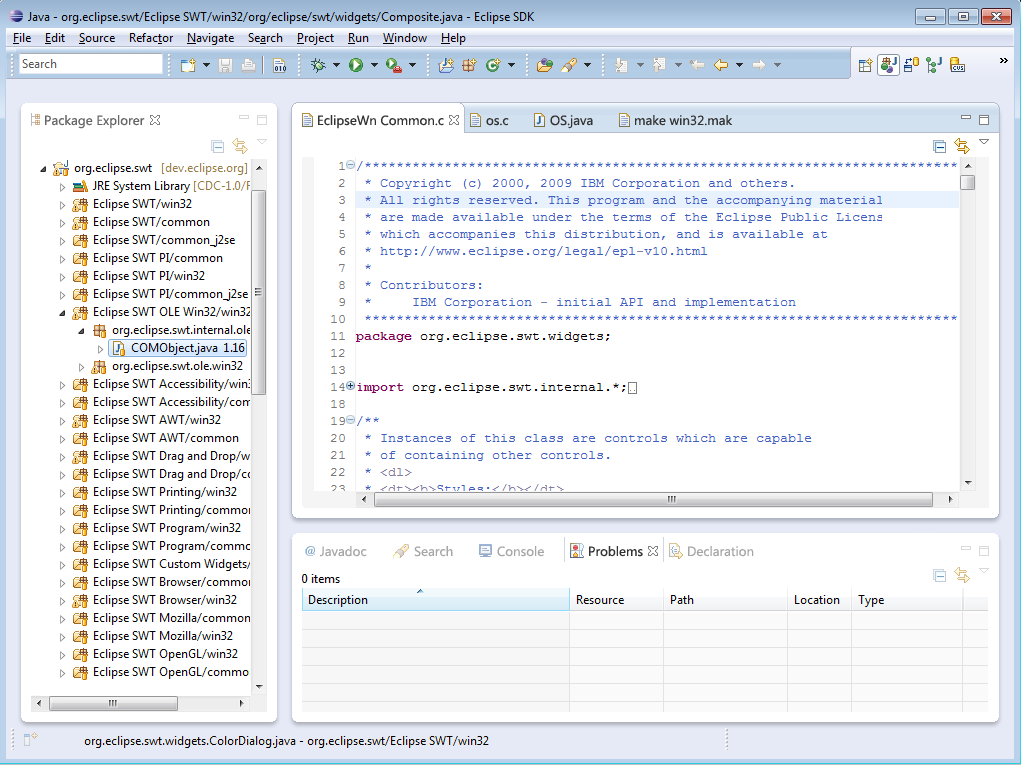Click the Search flashlight toolbar icon
The width and height of the screenshot is (1021, 765).
[x=568, y=64]
